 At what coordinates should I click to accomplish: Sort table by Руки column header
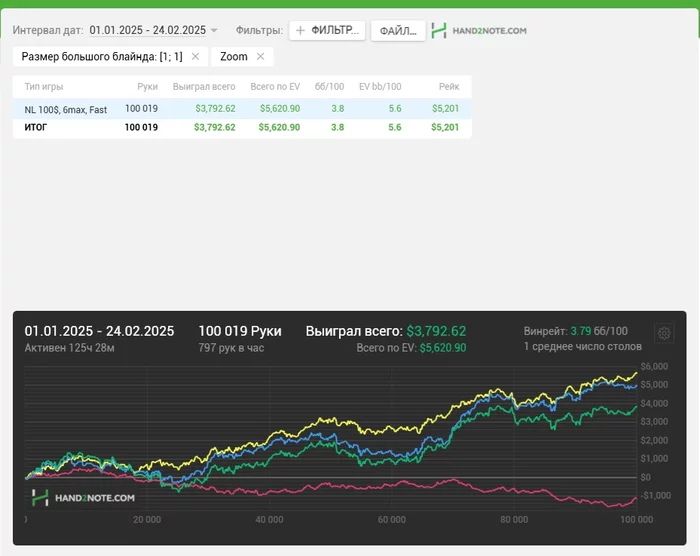[x=147, y=87]
